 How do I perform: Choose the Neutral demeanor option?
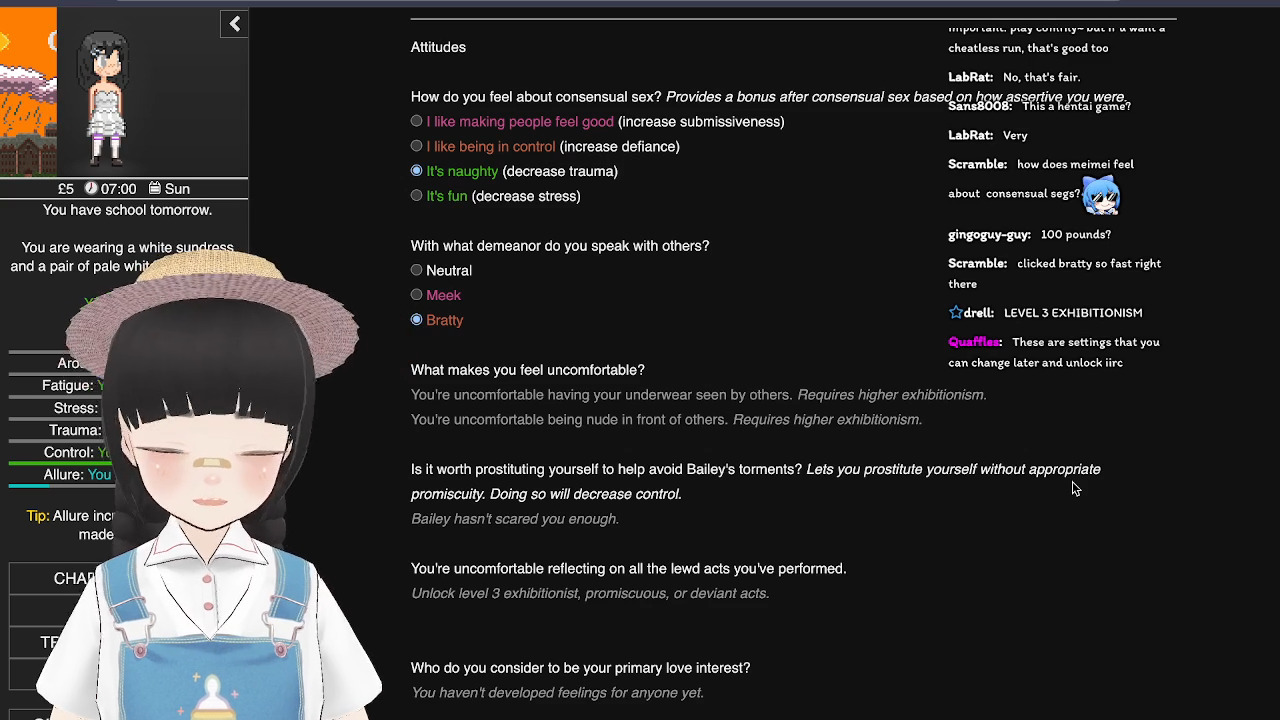click(x=416, y=270)
